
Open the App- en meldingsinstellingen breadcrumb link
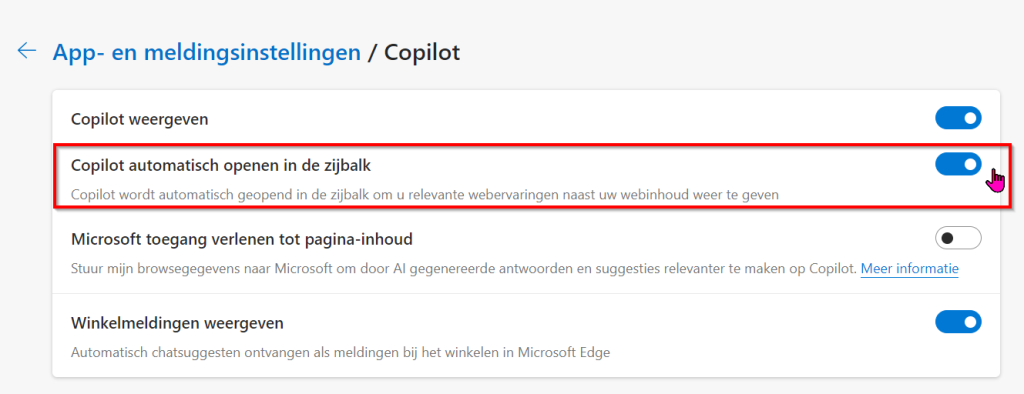pos(206,52)
